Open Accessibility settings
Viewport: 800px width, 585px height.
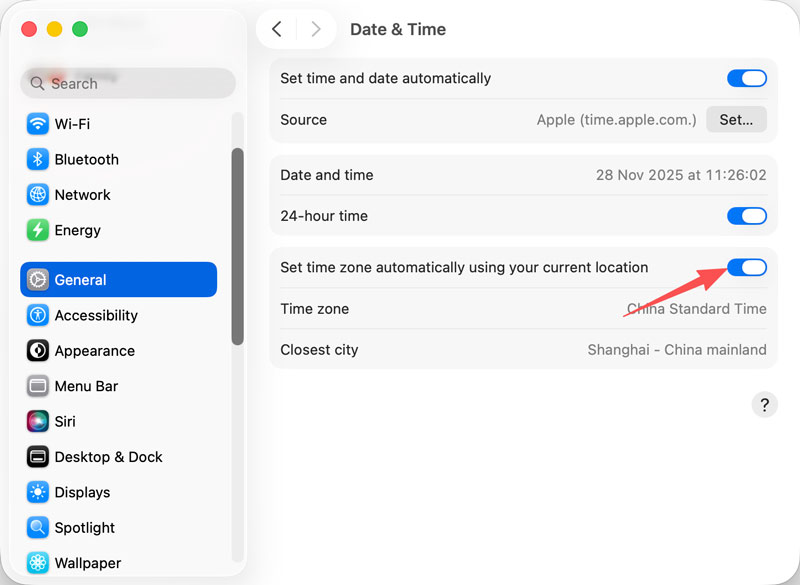click(x=96, y=315)
